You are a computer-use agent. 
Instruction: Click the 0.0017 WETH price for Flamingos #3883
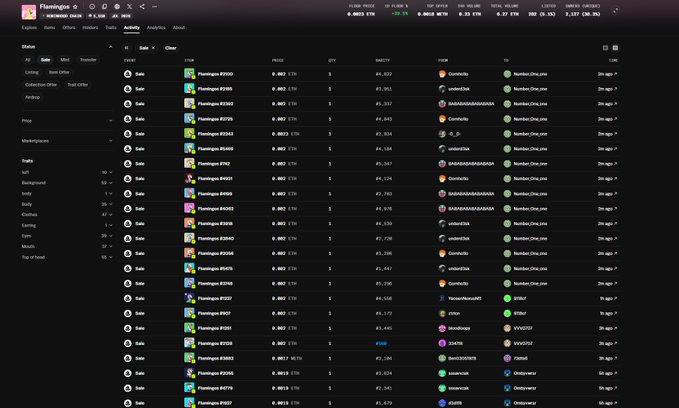287,358
